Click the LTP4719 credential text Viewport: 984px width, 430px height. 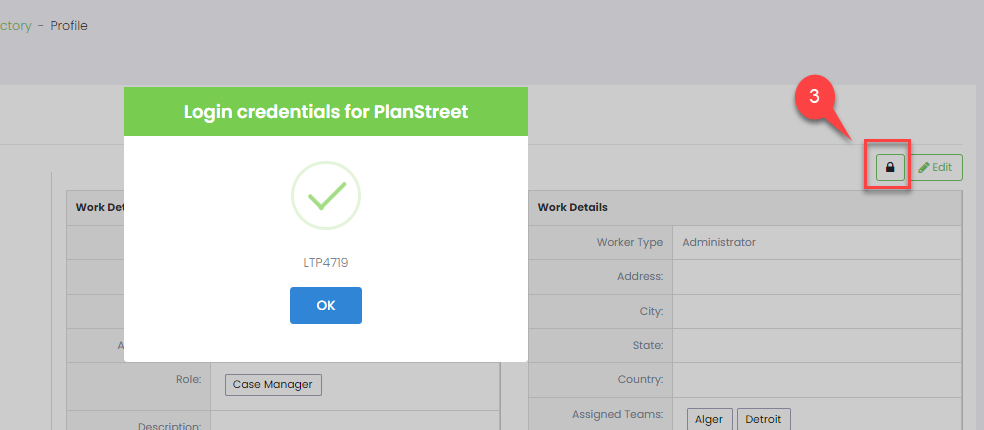point(326,263)
